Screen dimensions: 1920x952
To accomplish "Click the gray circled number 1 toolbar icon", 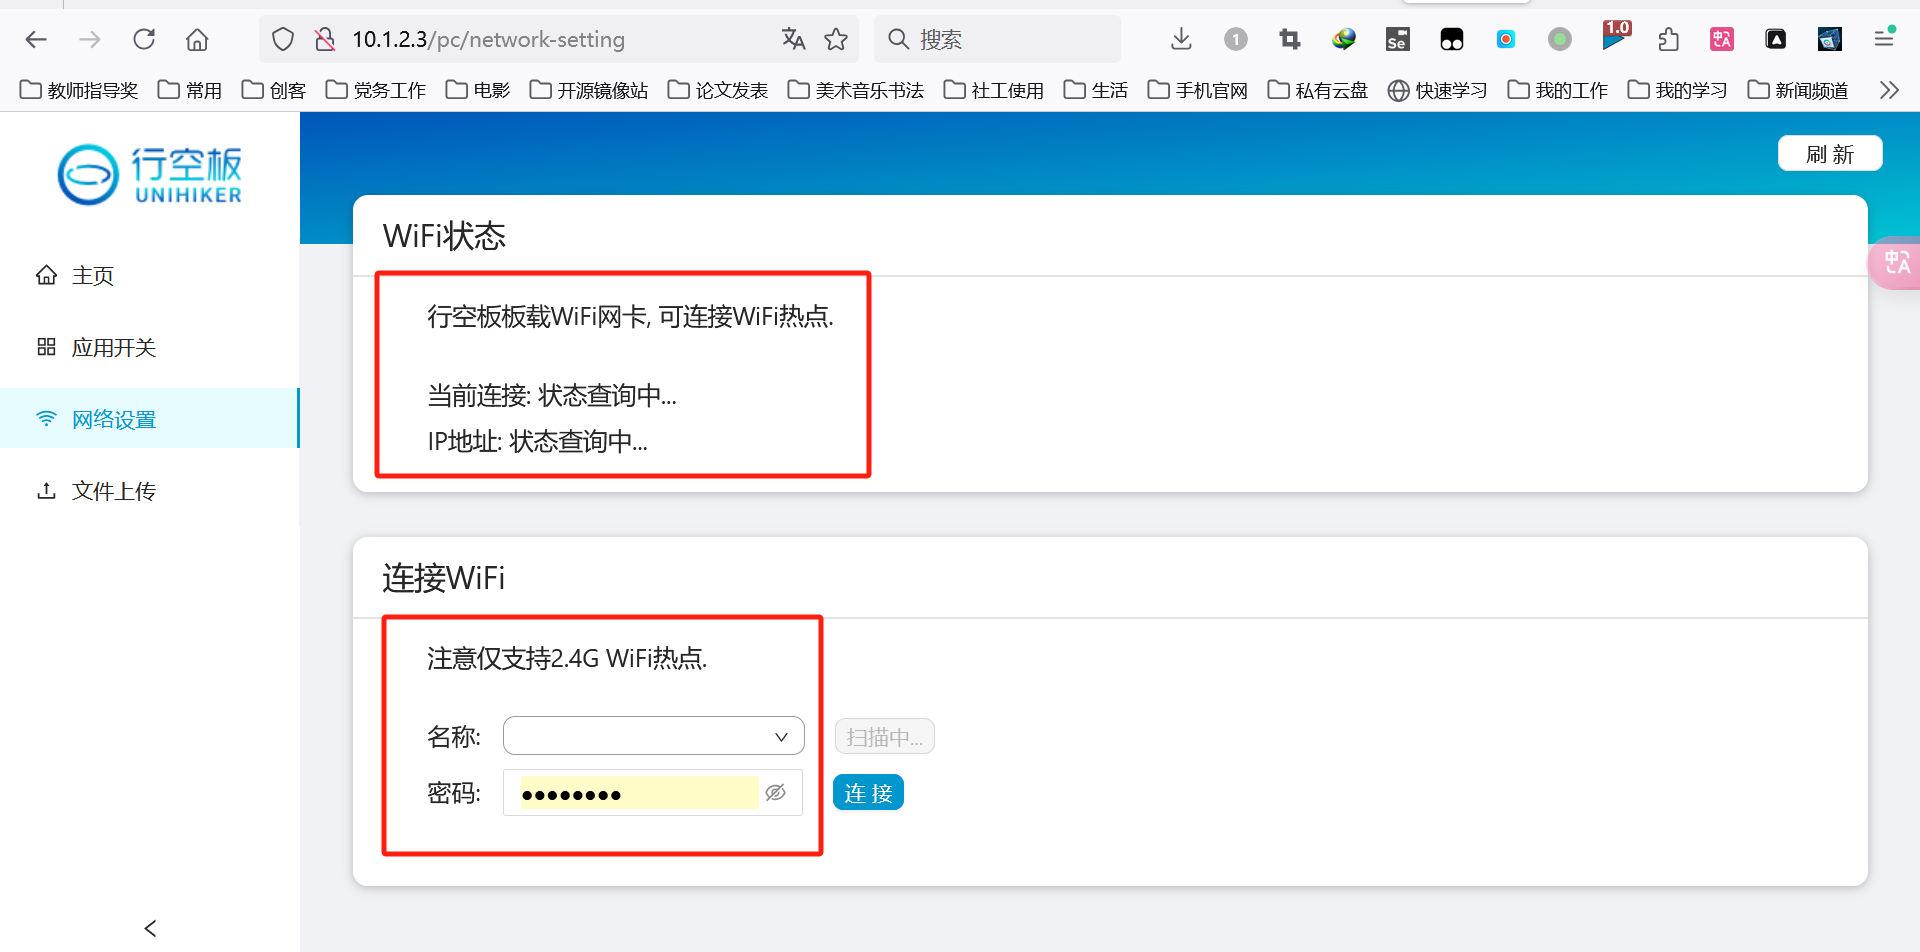I will click(1236, 39).
